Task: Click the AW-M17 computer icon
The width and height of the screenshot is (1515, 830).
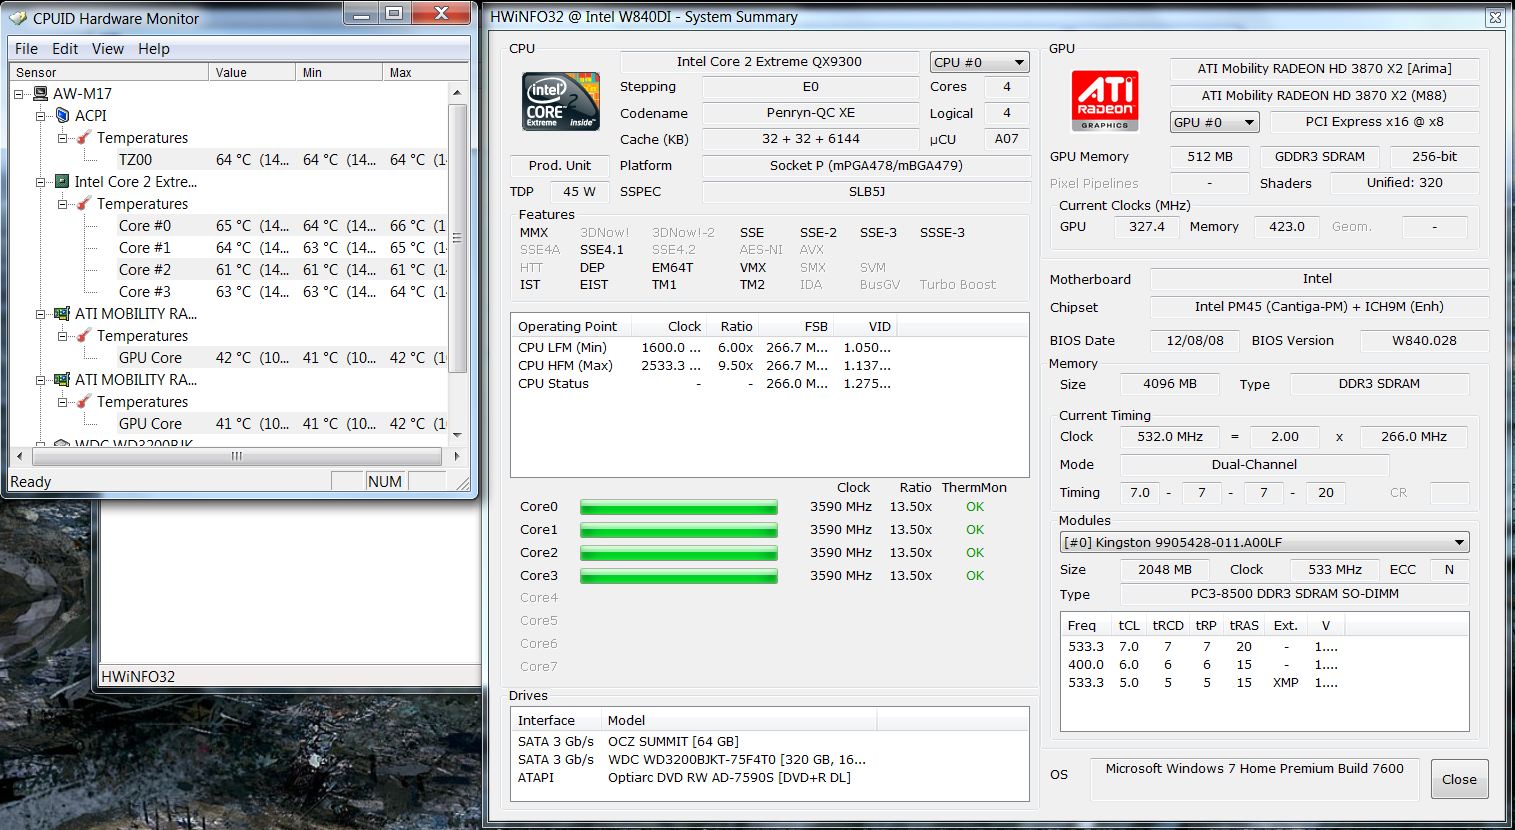Action: click(x=41, y=94)
